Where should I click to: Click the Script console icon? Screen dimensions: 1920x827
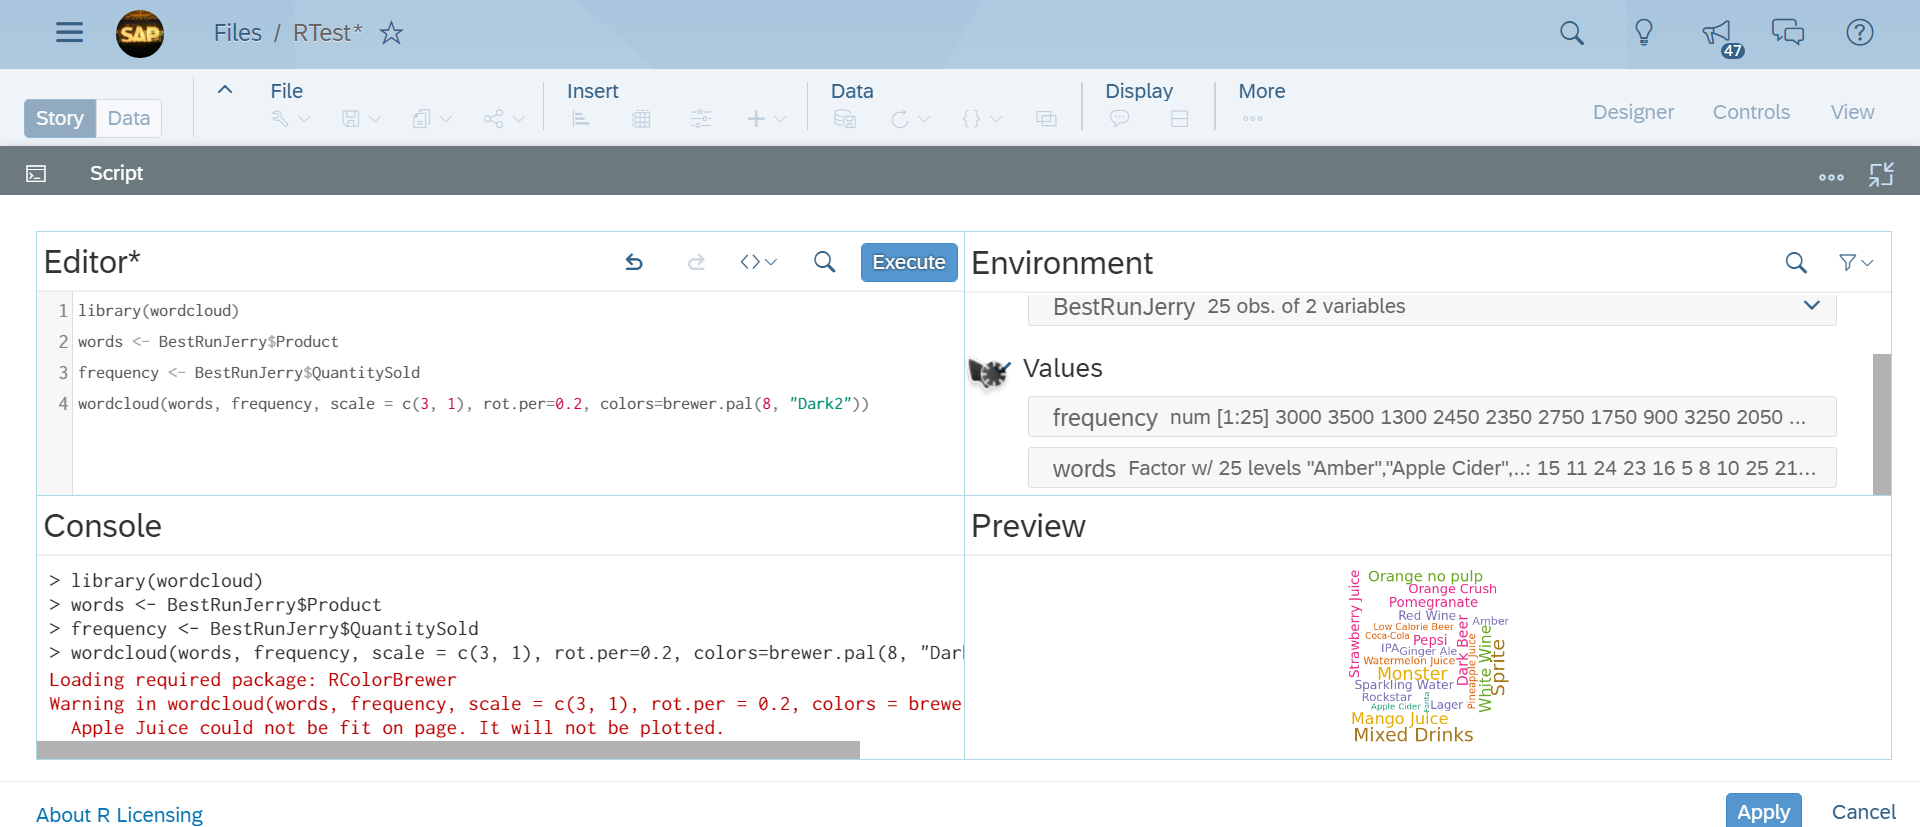tap(36, 174)
